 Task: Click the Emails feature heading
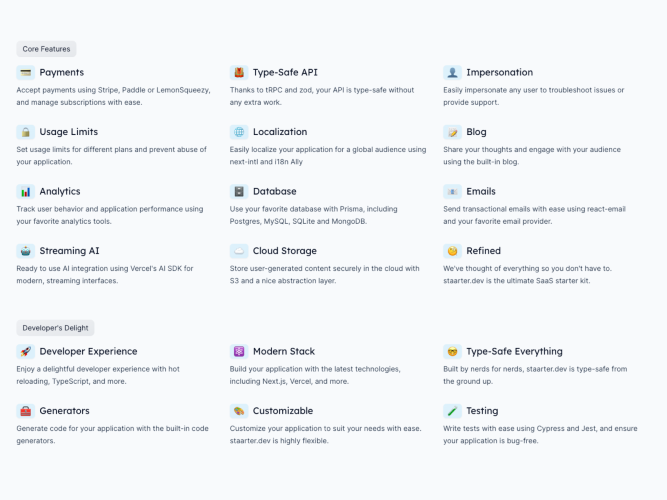[x=481, y=191]
